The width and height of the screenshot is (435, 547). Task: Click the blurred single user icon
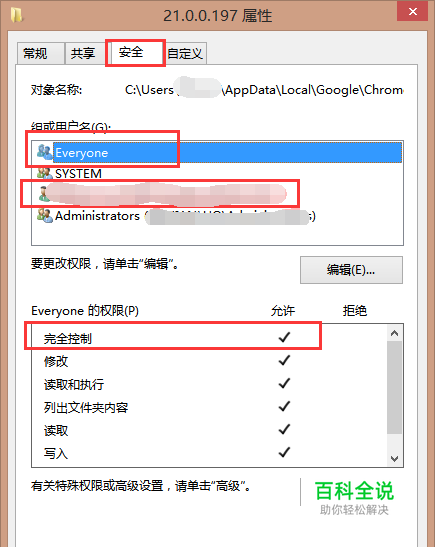(43, 194)
